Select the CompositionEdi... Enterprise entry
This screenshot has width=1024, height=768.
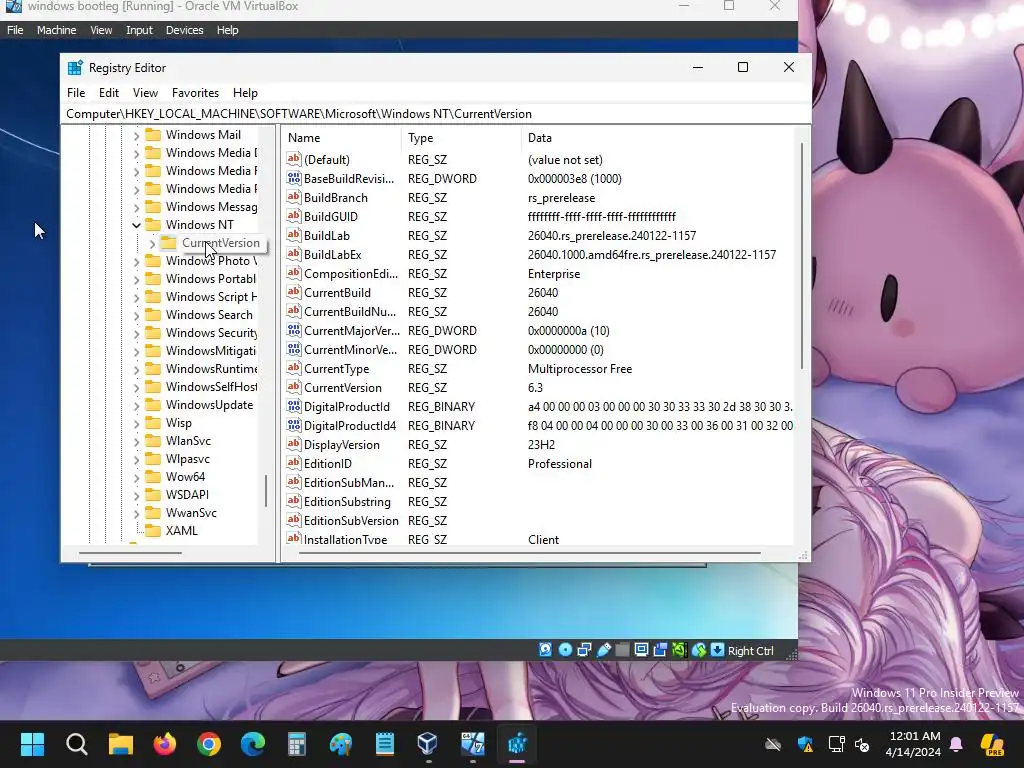click(x=539, y=274)
